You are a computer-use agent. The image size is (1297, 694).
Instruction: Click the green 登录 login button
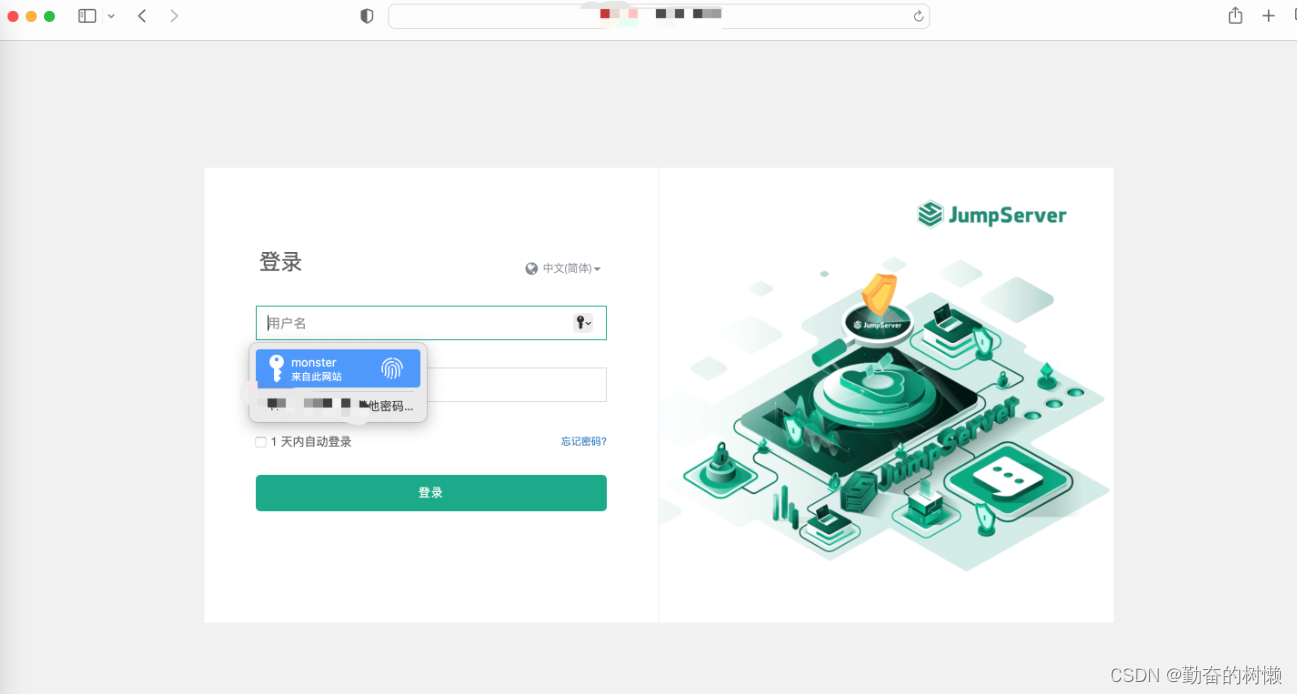coord(431,493)
